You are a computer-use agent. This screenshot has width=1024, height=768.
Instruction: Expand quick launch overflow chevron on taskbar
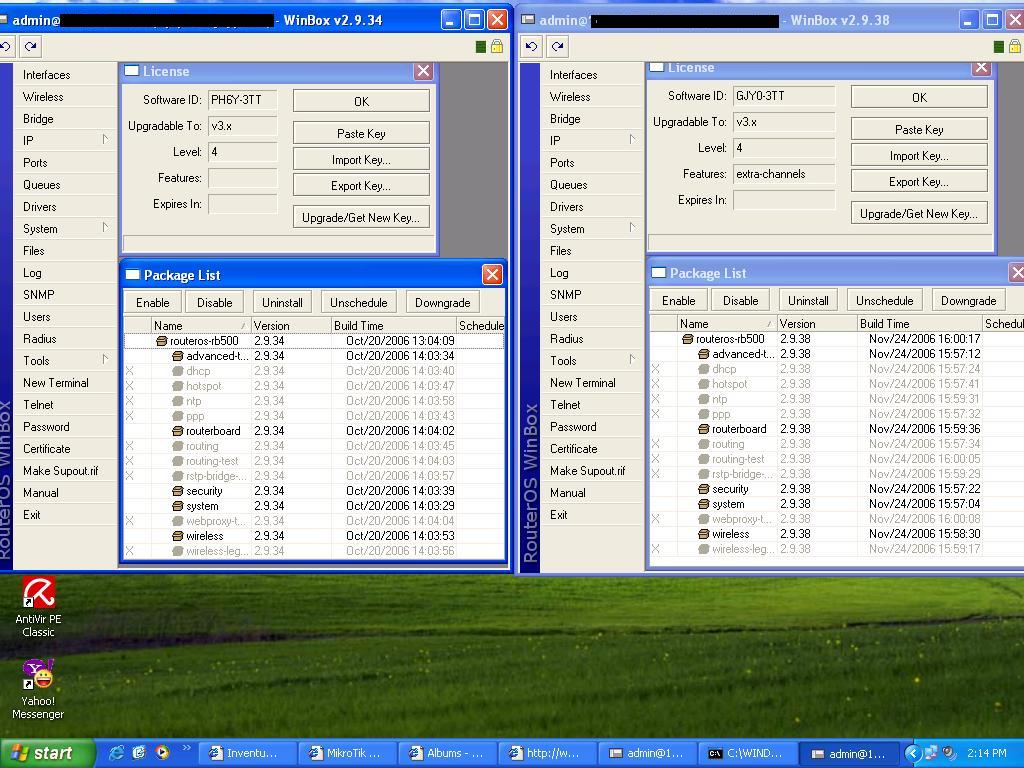(187, 748)
